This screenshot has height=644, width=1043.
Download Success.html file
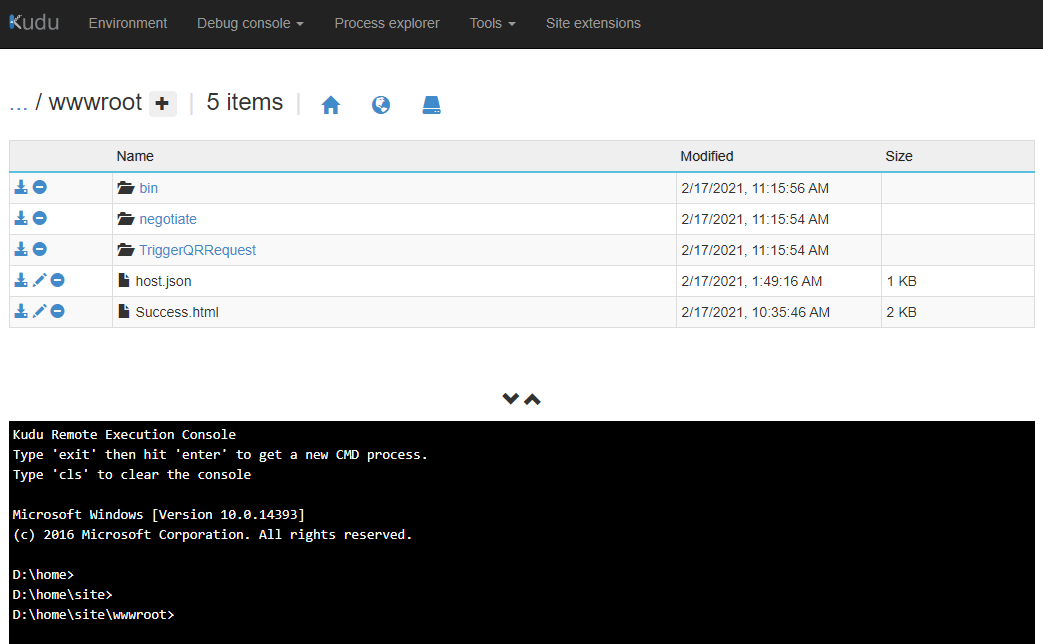(21, 311)
